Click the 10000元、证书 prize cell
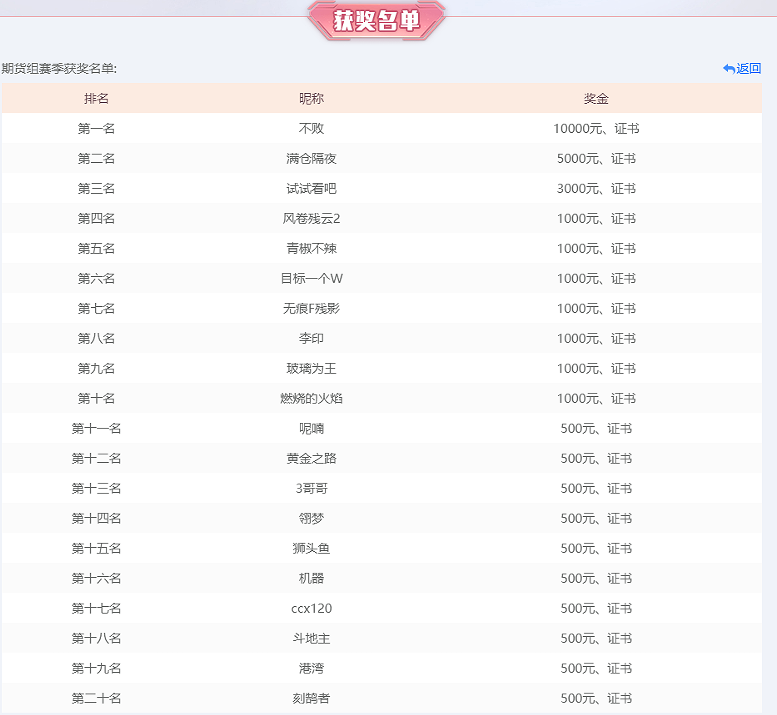Screen dimensions: 777x715 pos(596,129)
